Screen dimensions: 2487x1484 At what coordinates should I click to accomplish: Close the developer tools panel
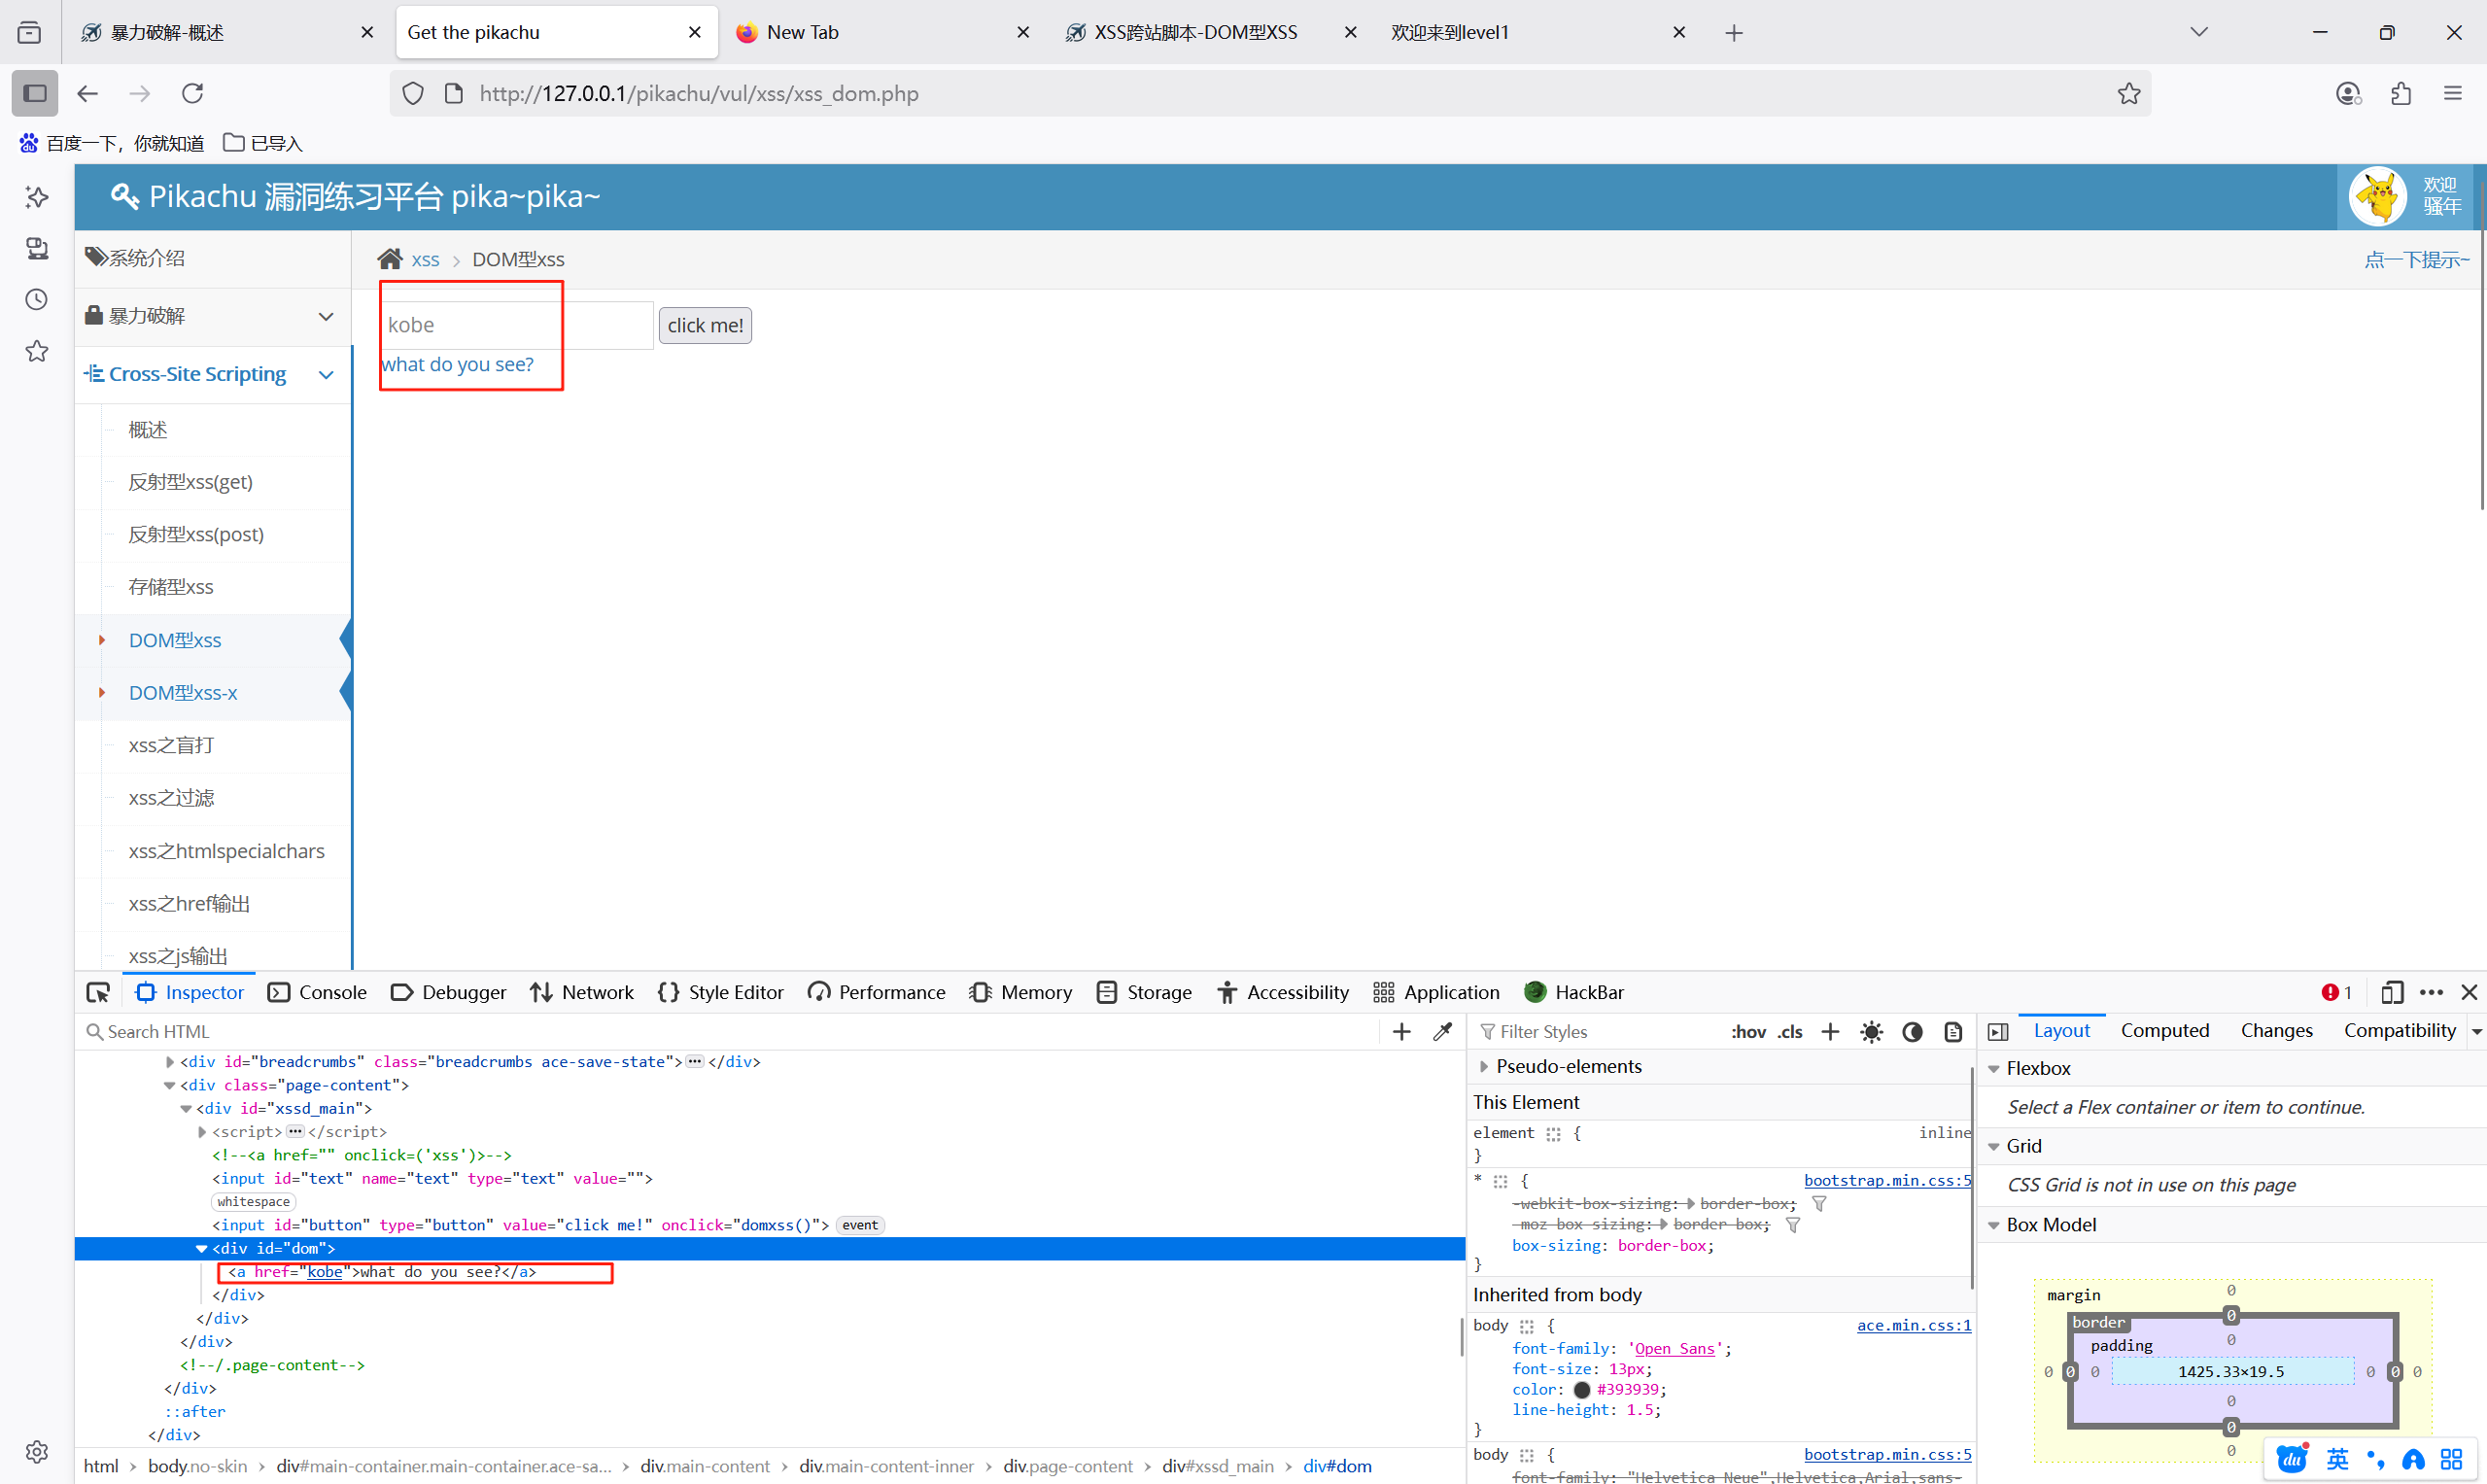click(2469, 992)
